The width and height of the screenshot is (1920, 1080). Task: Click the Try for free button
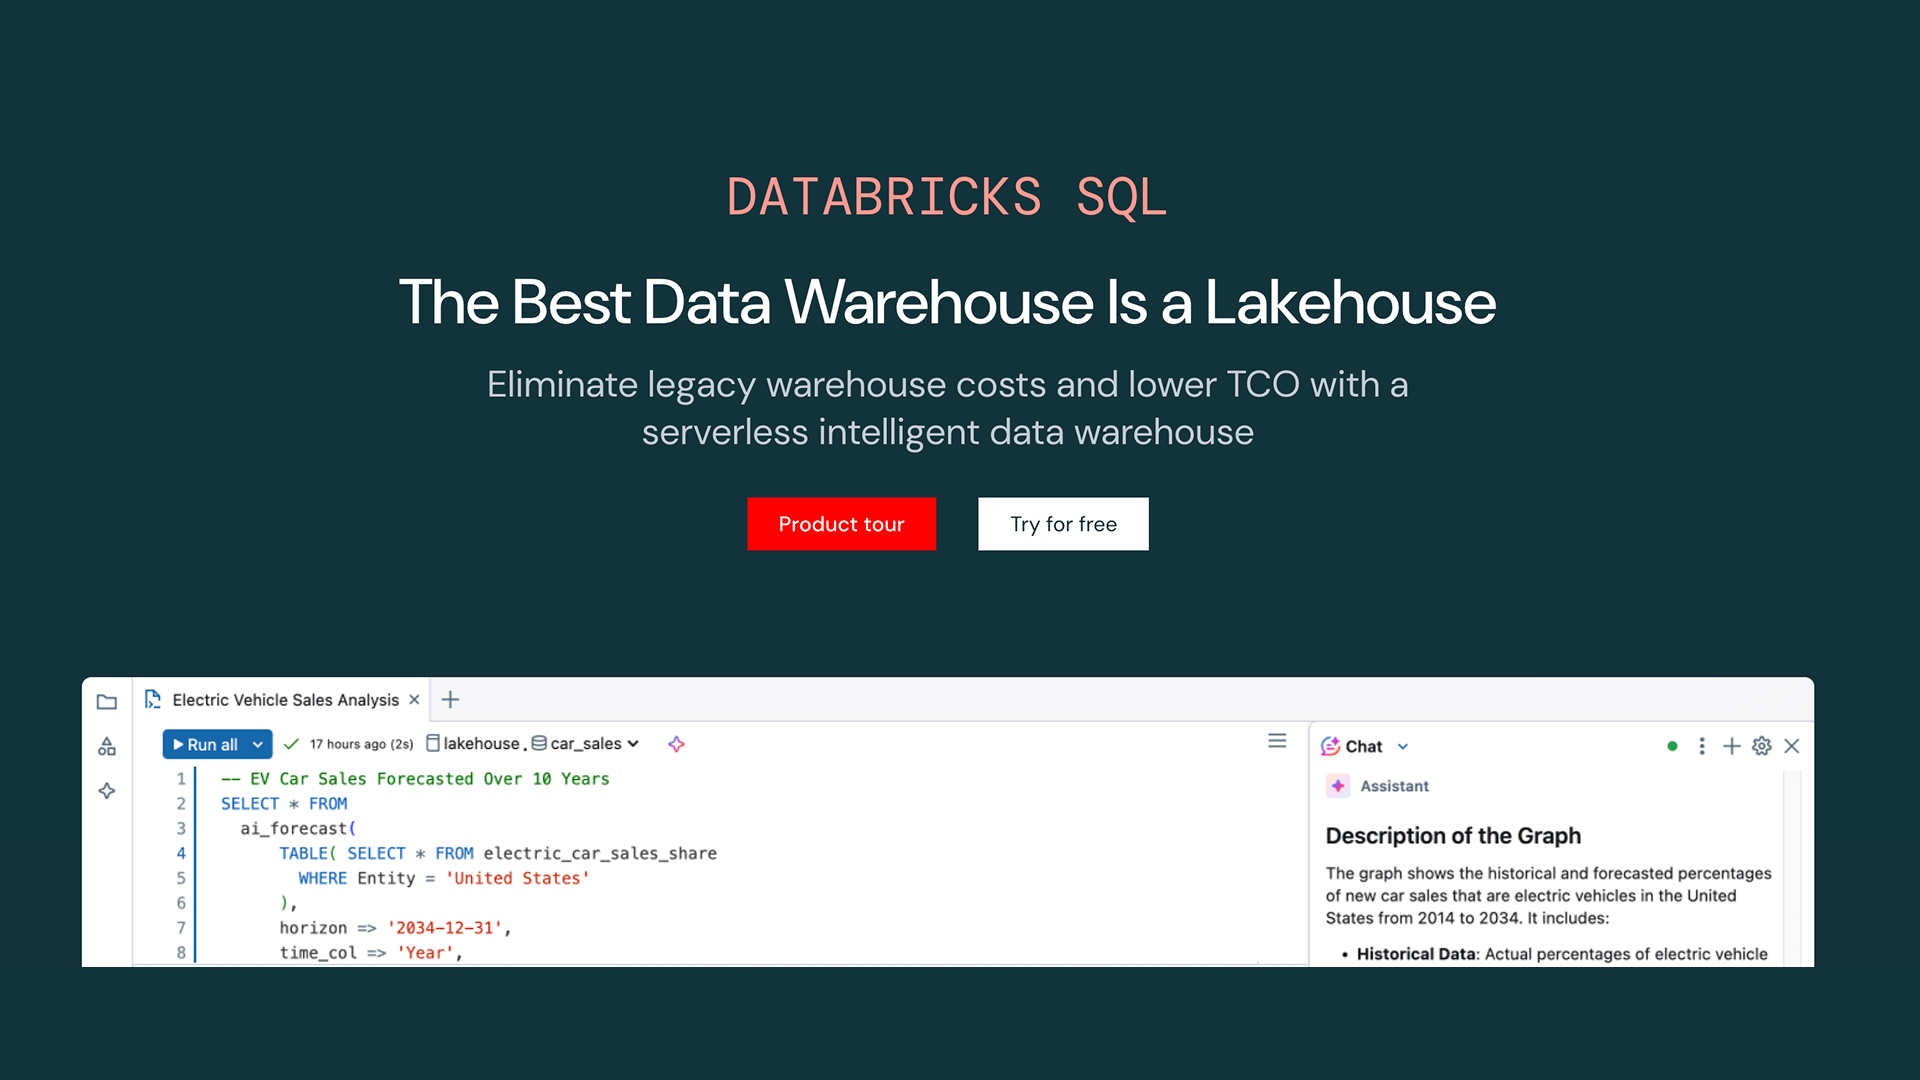1063,524
